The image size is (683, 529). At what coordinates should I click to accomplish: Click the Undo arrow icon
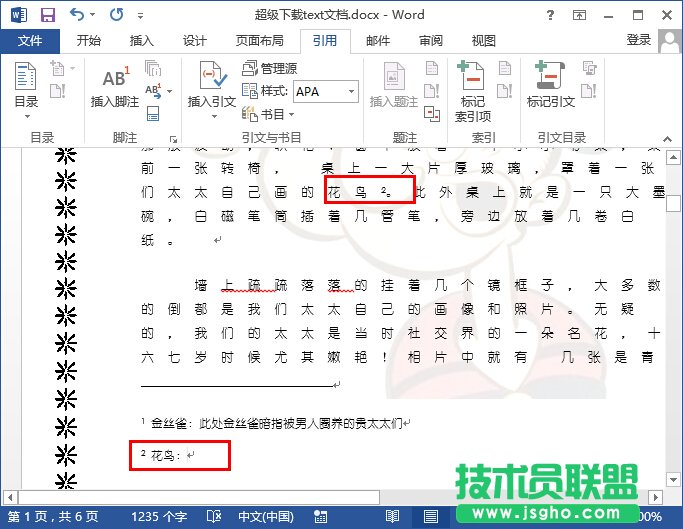click(x=78, y=15)
